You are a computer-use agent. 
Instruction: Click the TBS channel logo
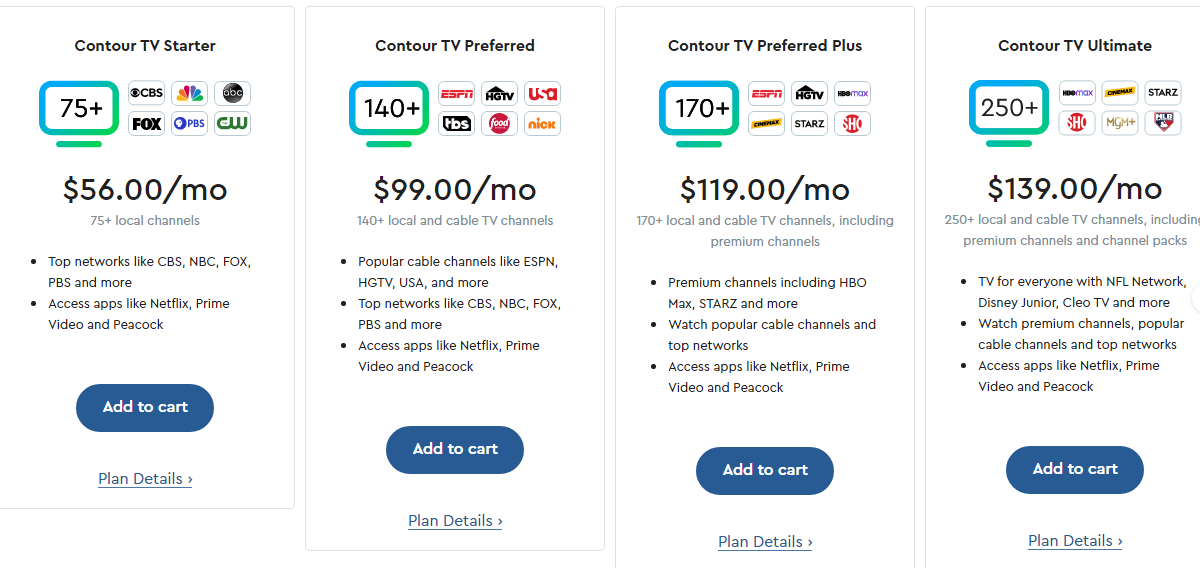[x=457, y=124]
